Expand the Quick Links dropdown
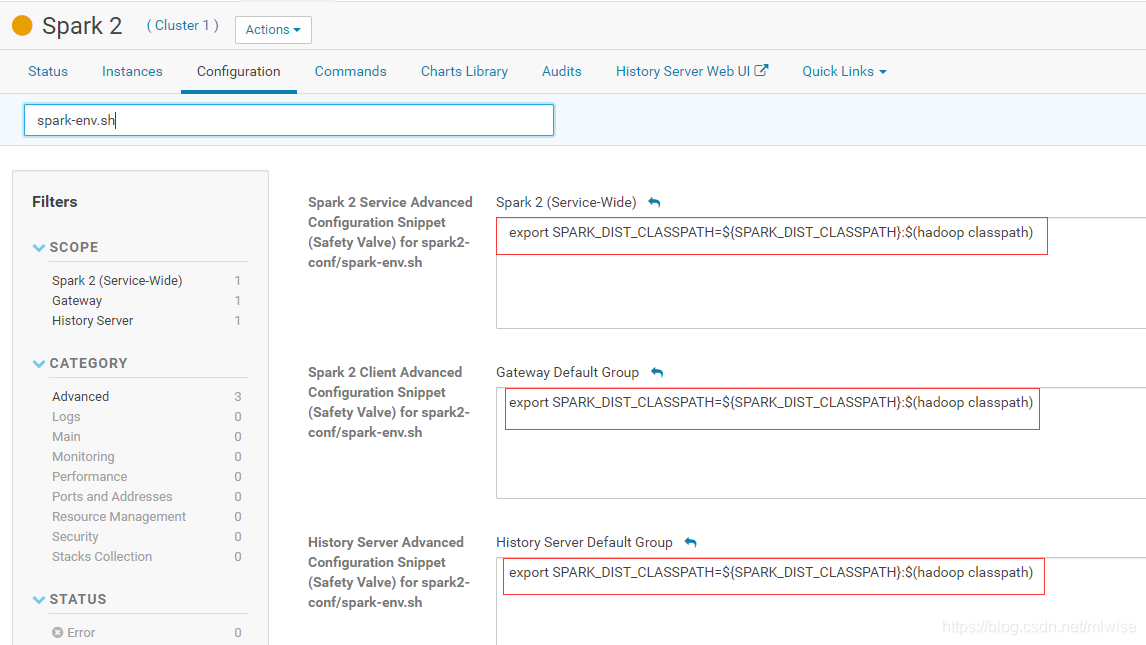Image resolution: width=1146 pixels, height=645 pixels. click(x=843, y=71)
